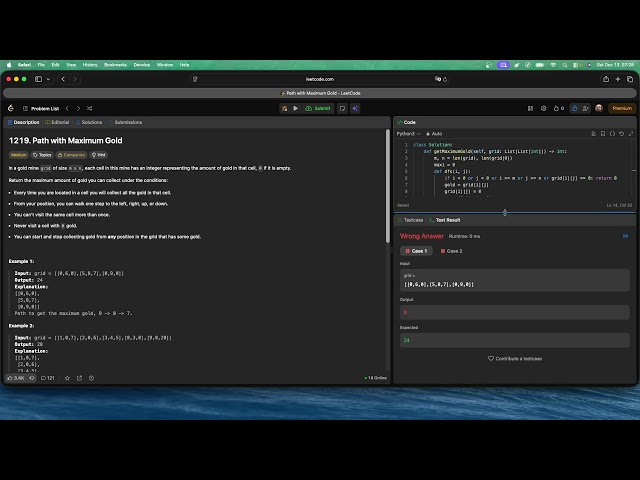Open the Python3 language dropdown
The height and width of the screenshot is (480, 640).
(x=408, y=133)
